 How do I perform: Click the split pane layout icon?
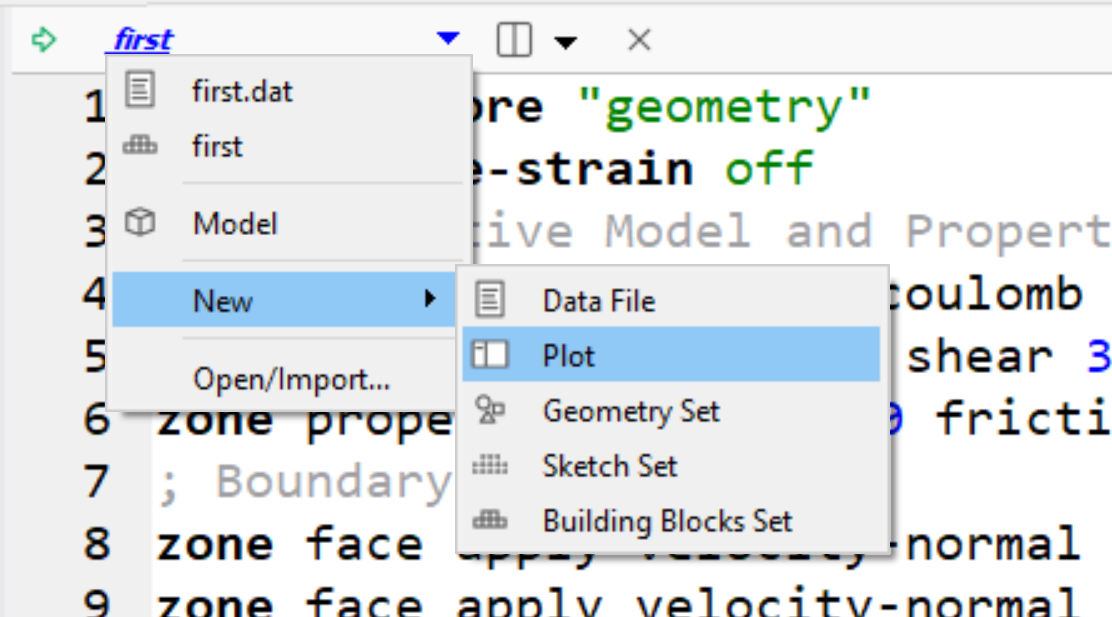(x=513, y=41)
